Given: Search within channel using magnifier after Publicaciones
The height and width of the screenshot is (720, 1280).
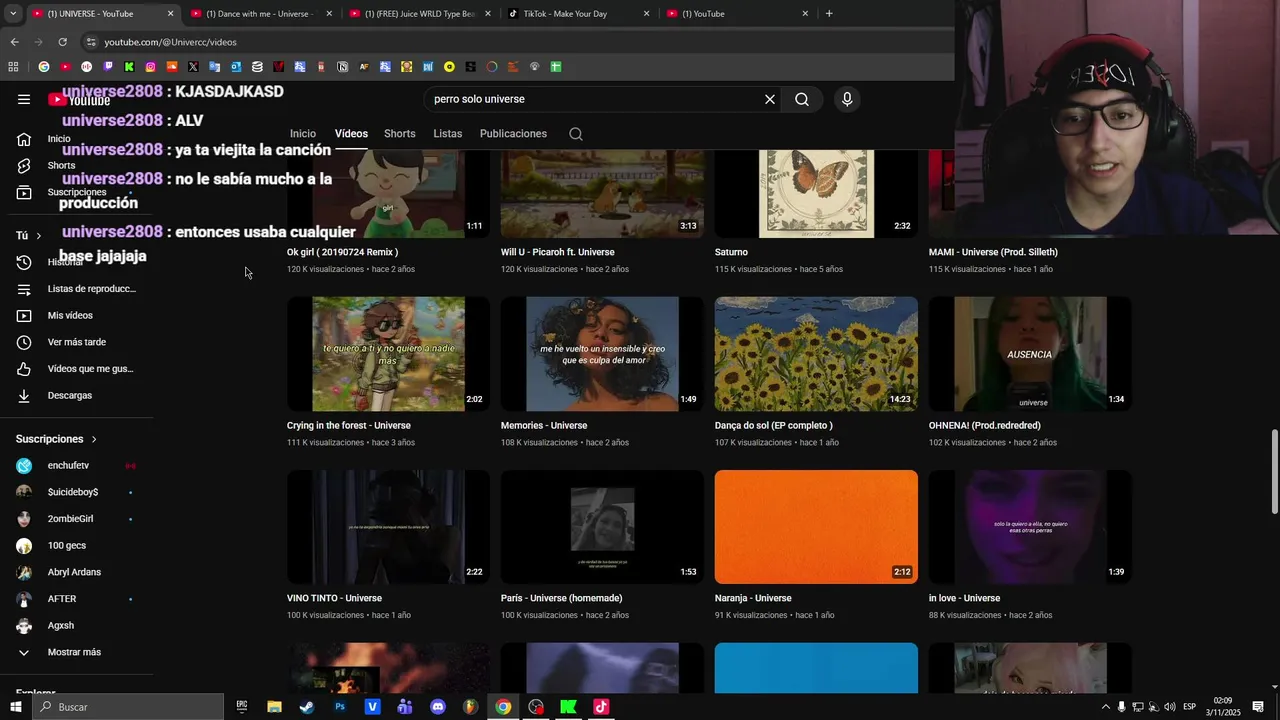Looking at the screenshot, I should coord(576,134).
